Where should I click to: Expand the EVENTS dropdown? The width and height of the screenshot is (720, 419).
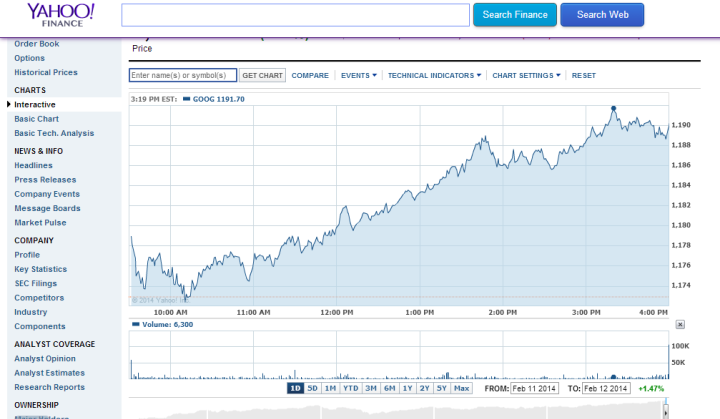[x=359, y=75]
